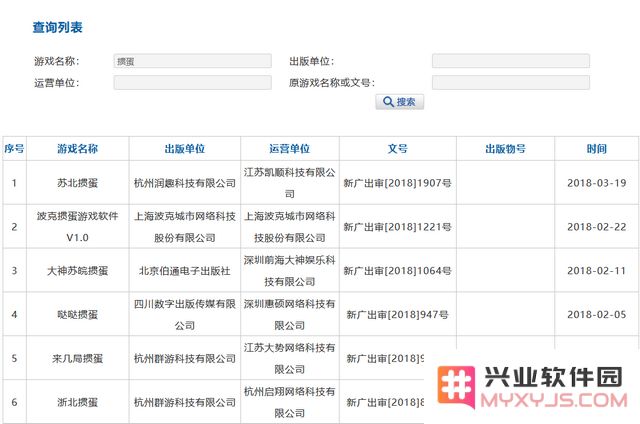Click approval number 新广出审[2018]947号
640x424 pixels.
[x=398, y=314]
